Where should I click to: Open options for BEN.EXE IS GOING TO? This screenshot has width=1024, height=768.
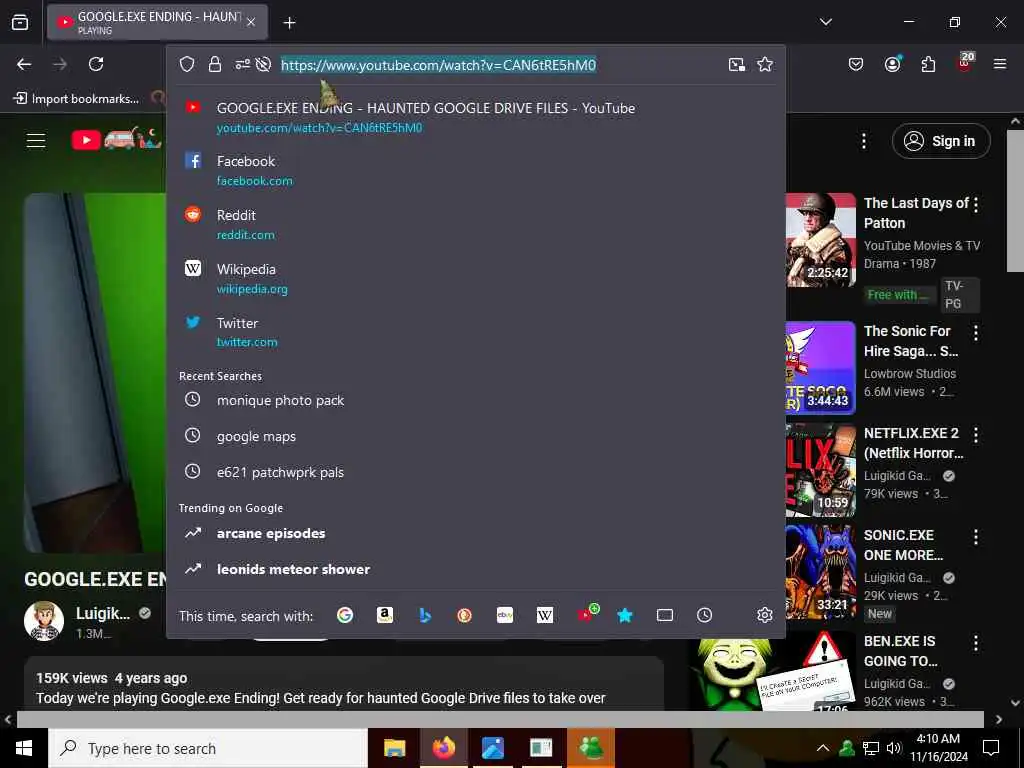coord(976,643)
